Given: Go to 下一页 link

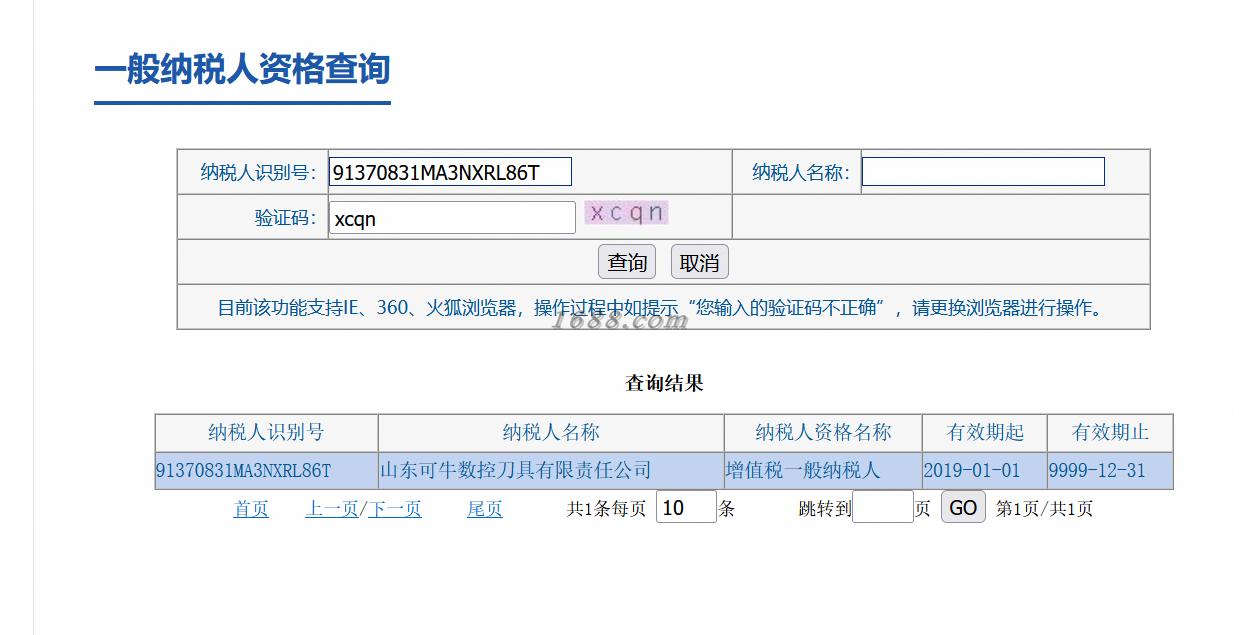Looking at the screenshot, I should tap(395, 509).
